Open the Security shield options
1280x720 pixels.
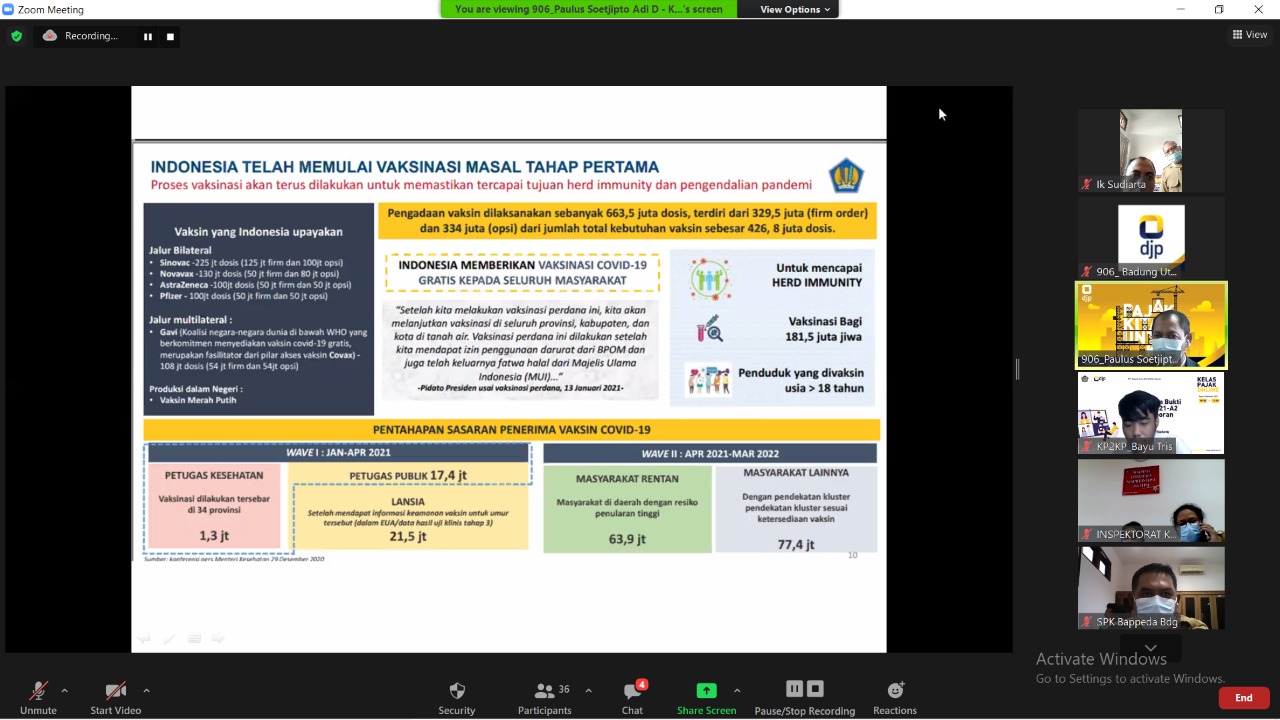[457, 697]
